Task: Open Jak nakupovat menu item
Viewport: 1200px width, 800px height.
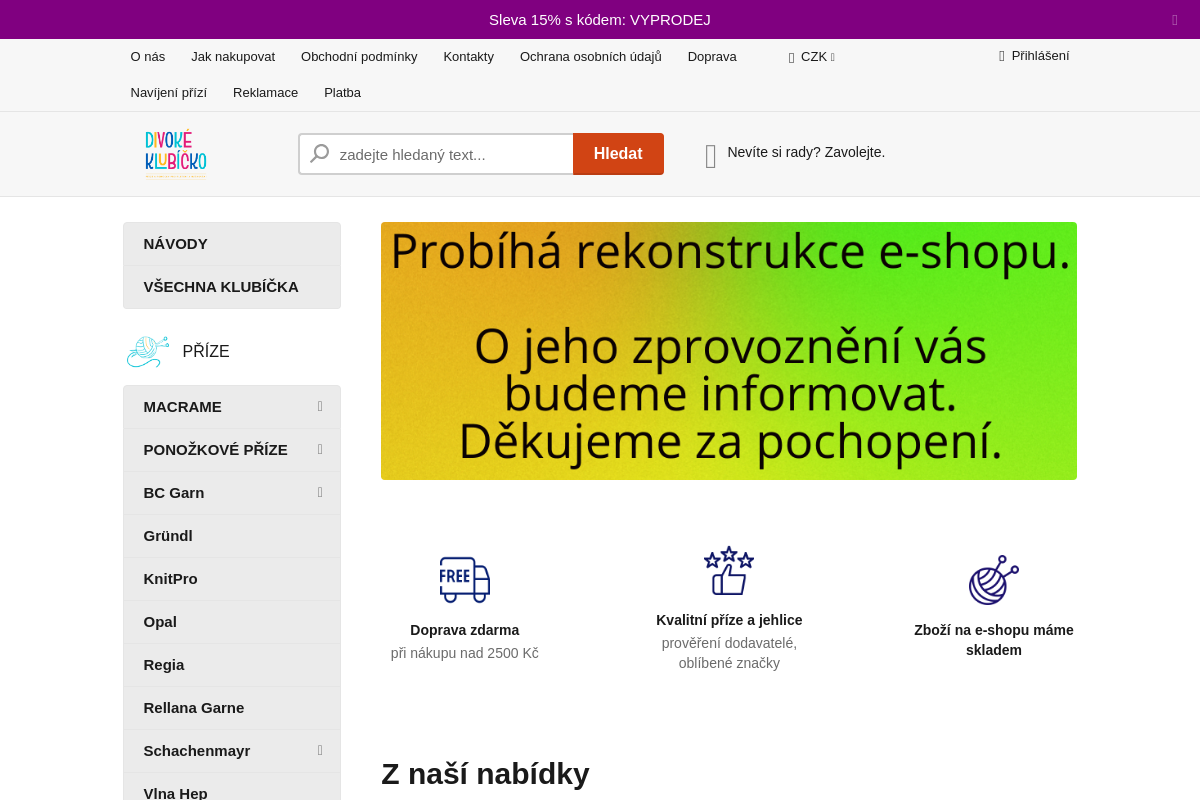Action: pos(233,57)
